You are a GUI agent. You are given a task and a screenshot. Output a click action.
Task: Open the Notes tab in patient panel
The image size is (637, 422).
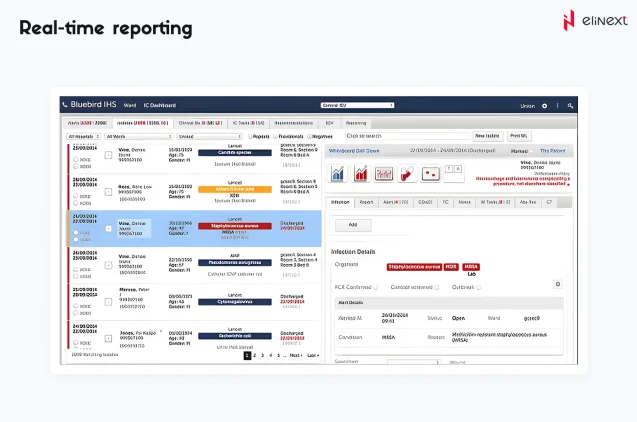click(464, 202)
